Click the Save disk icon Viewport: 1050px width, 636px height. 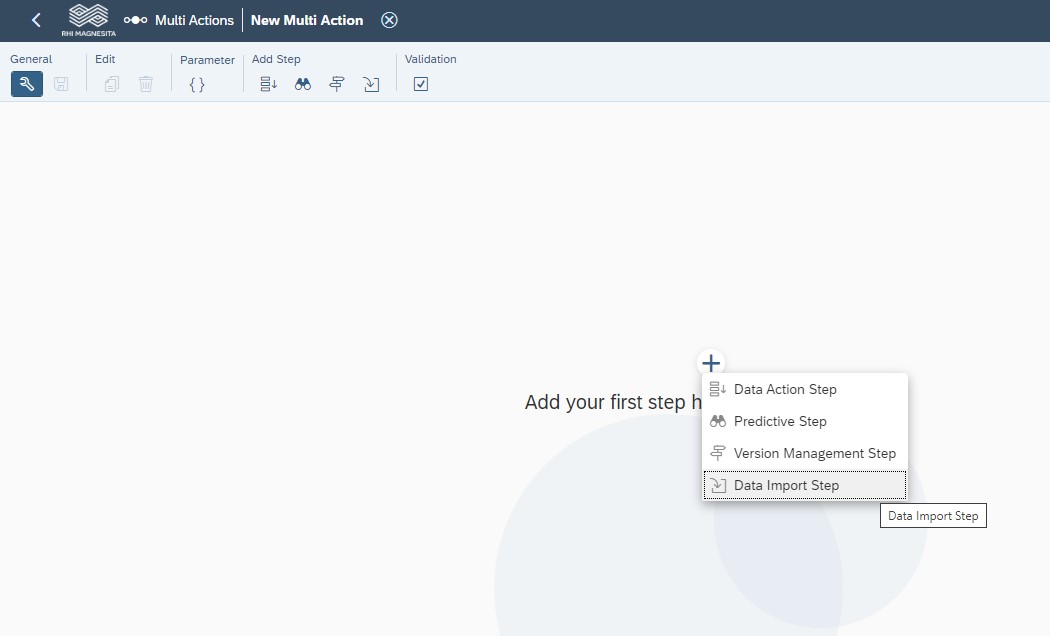coord(61,85)
